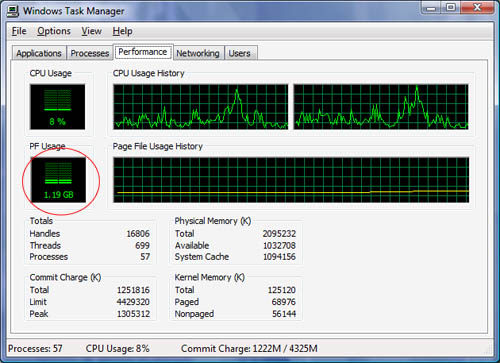
Task: Click the CPU Usage 8 % gauge
Action: click(57, 107)
